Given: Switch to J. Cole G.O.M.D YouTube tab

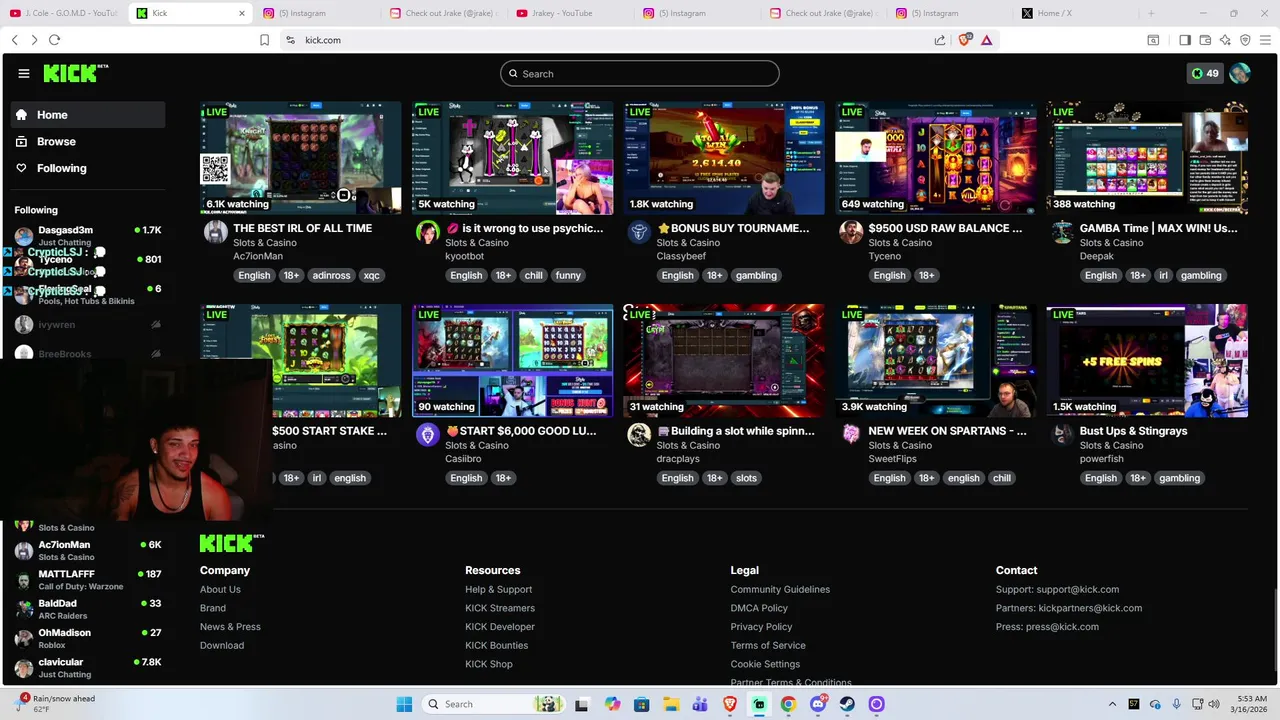Looking at the screenshot, I should point(63,13).
